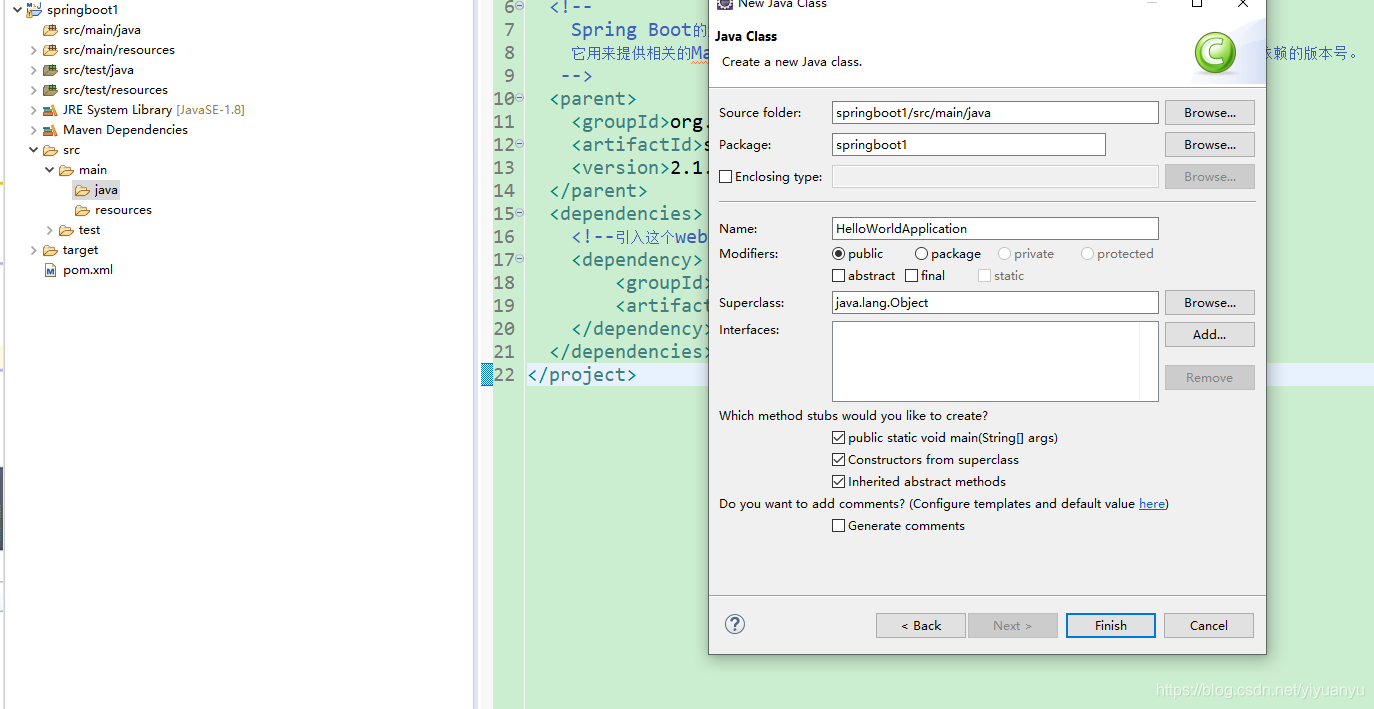This screenshot has width=1374, height=709.
Task: Click the src/test/java folder icon
Action: pos(50,70)
